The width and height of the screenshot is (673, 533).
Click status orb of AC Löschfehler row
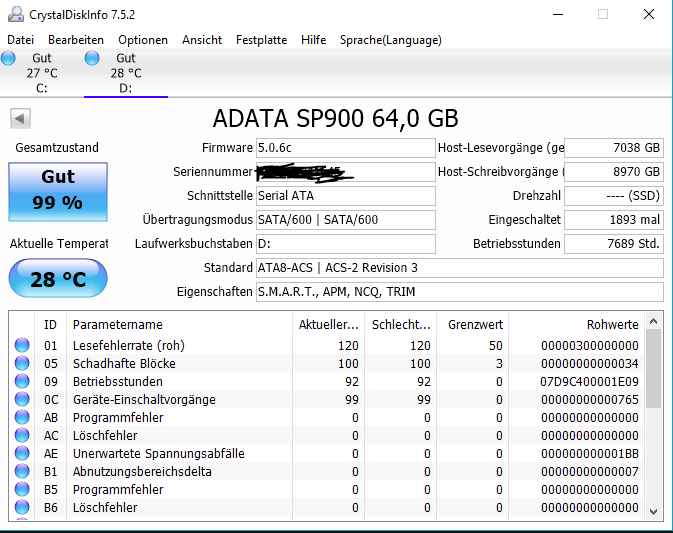tap(22, 435)
